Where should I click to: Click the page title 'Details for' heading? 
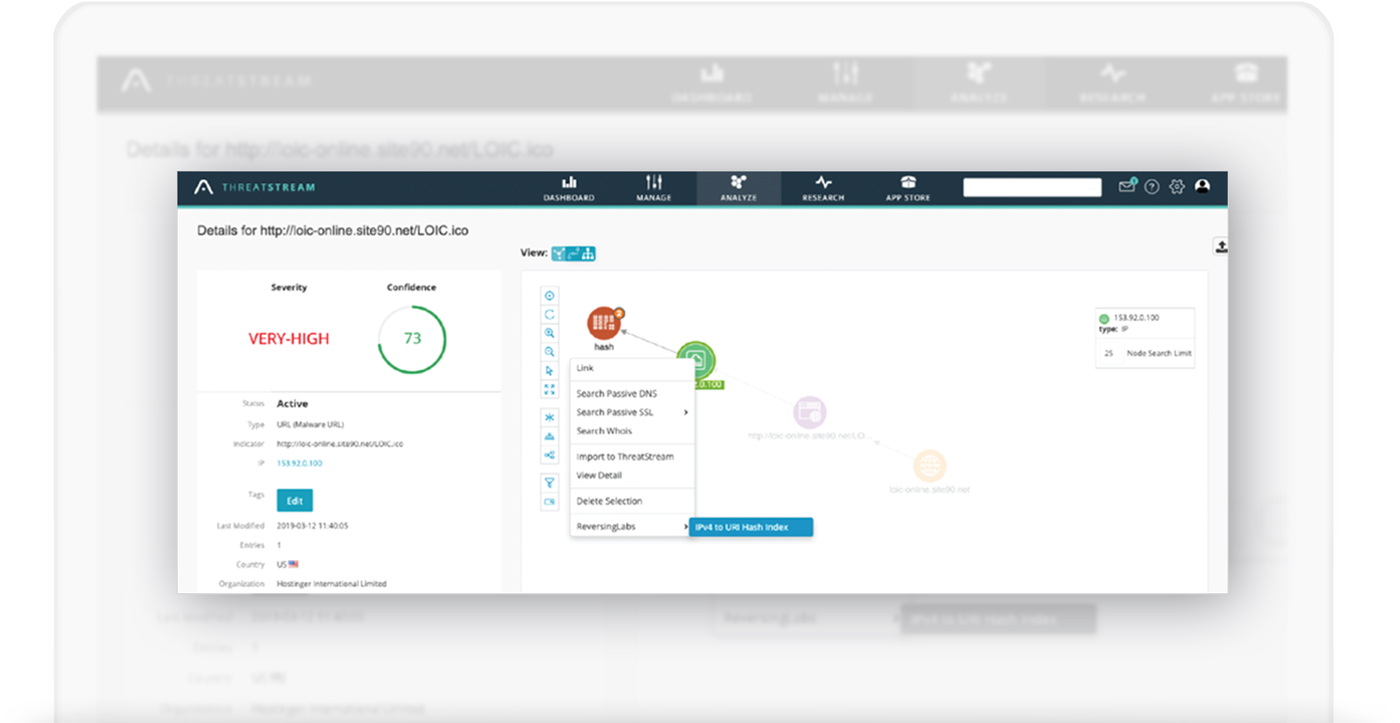(x=333, y=230)
